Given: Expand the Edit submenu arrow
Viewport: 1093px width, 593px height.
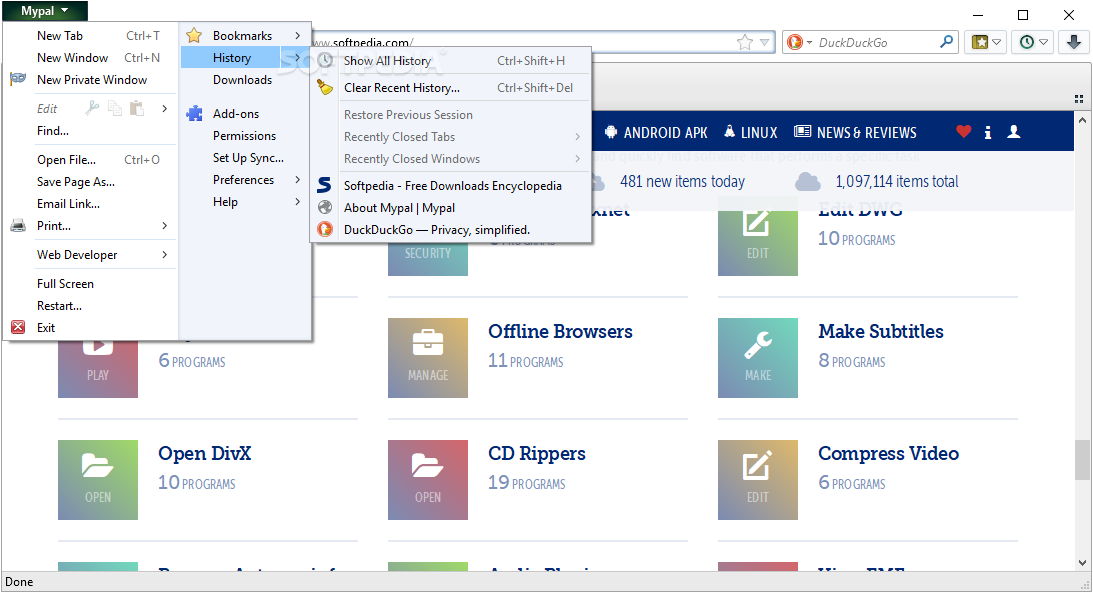Looking at the screenshot, I should coord(165,108).
